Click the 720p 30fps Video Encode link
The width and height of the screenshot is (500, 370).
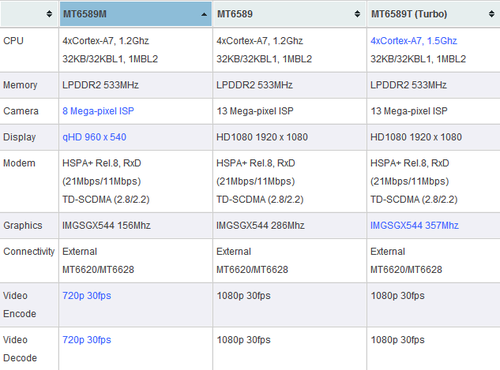coord(87,296)
